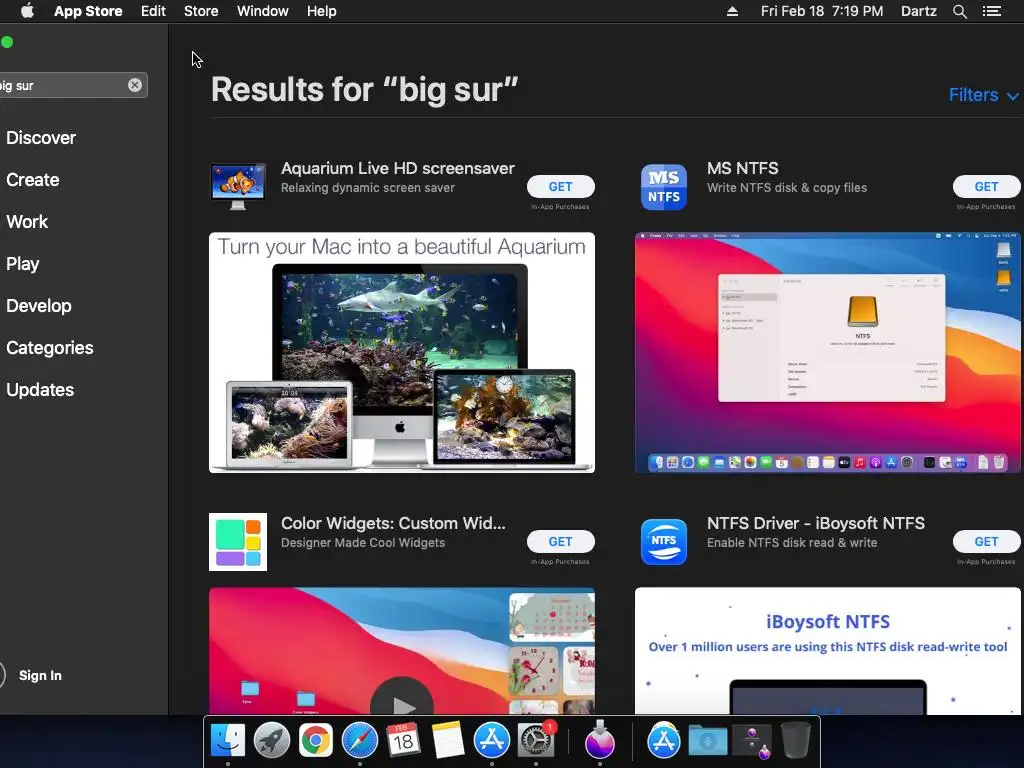Click Write NTFS disk & copy files subtitle

(x=787, y=188)
